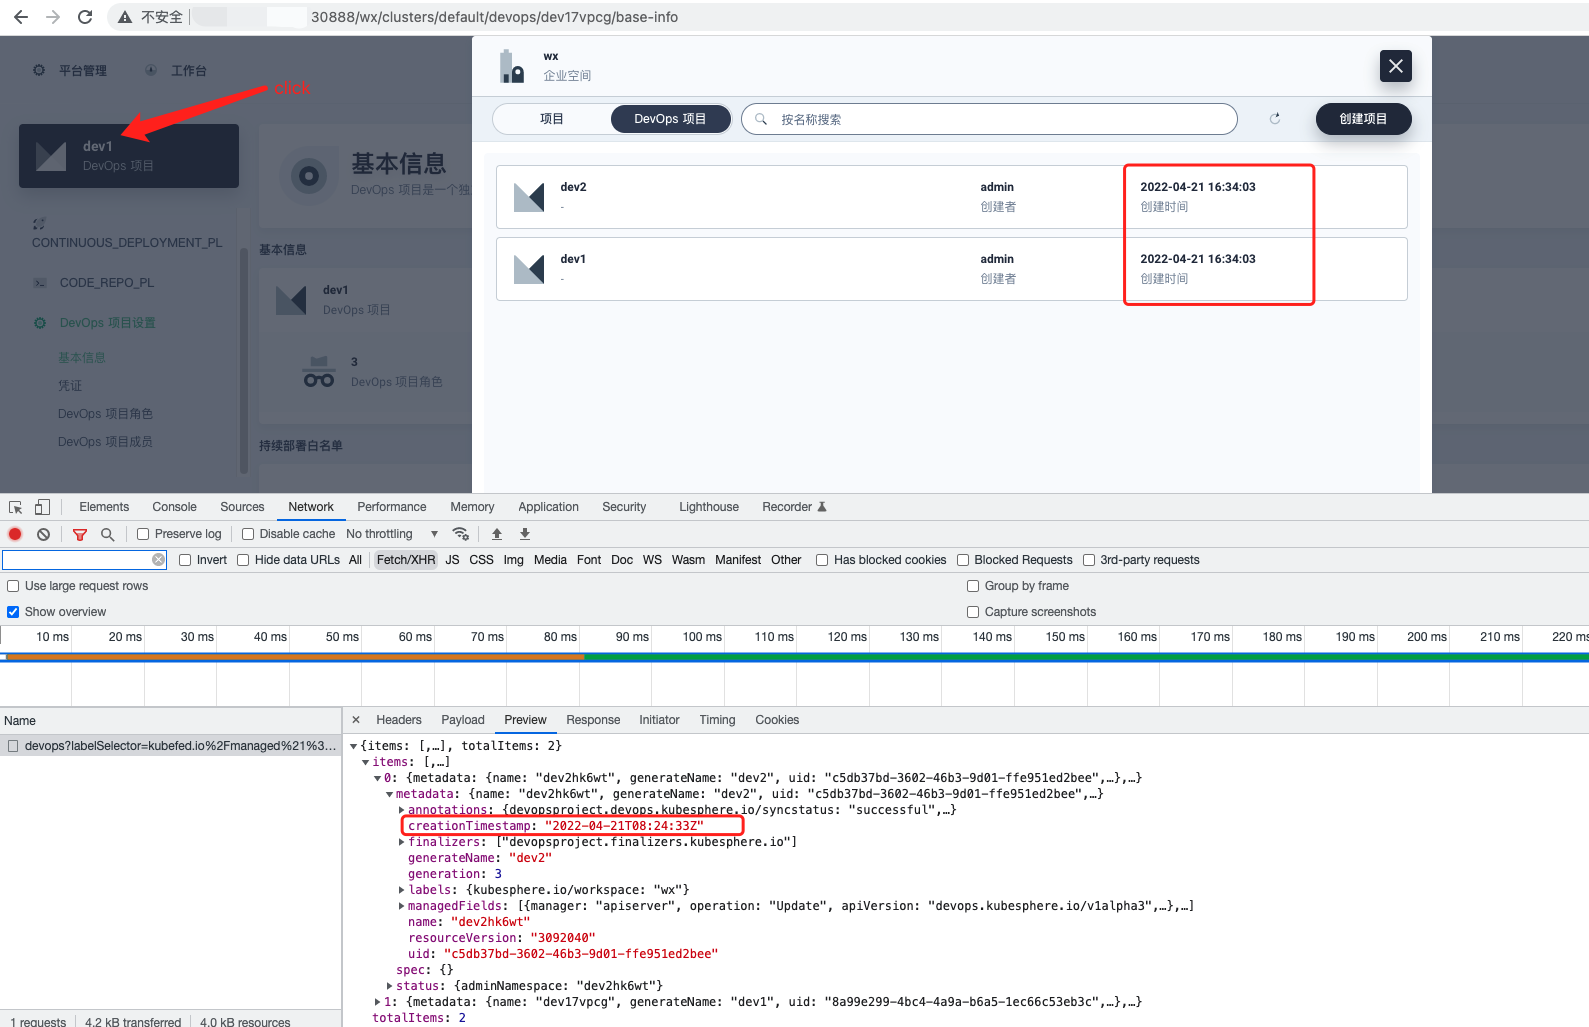The image size is (1589, 1027).
Task: Click the 按名称搜索 project search field
Action: coord(989,119)
